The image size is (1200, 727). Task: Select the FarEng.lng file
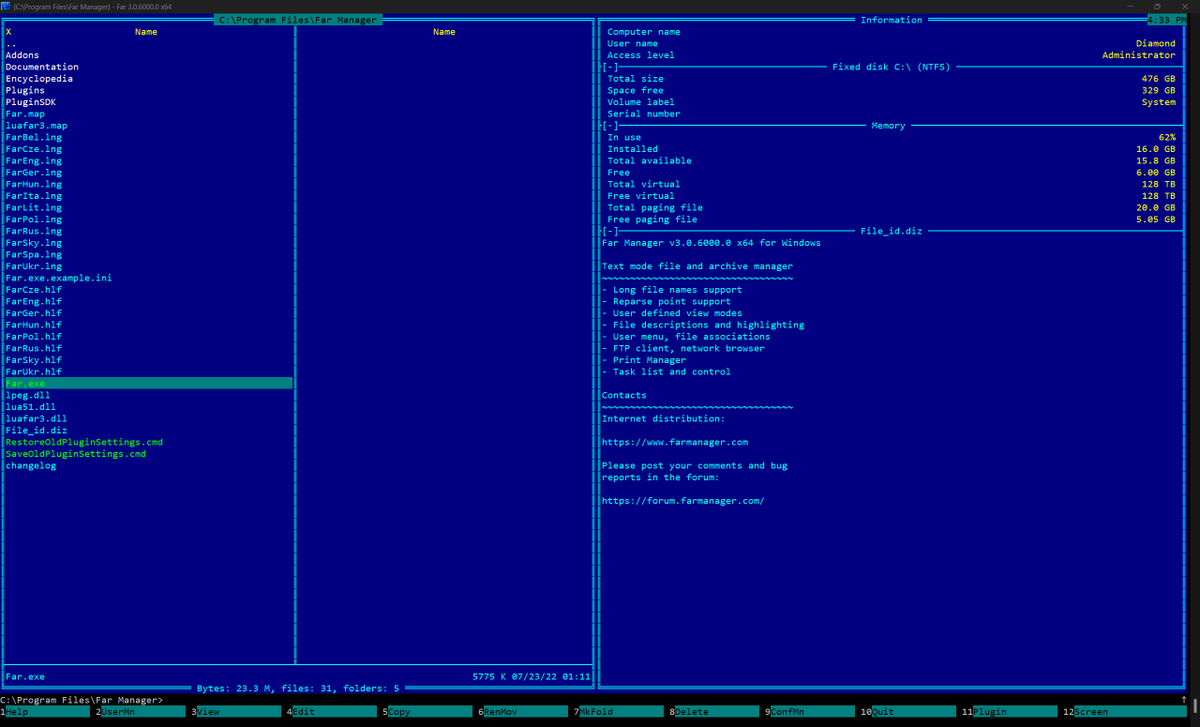coord(148,161)
